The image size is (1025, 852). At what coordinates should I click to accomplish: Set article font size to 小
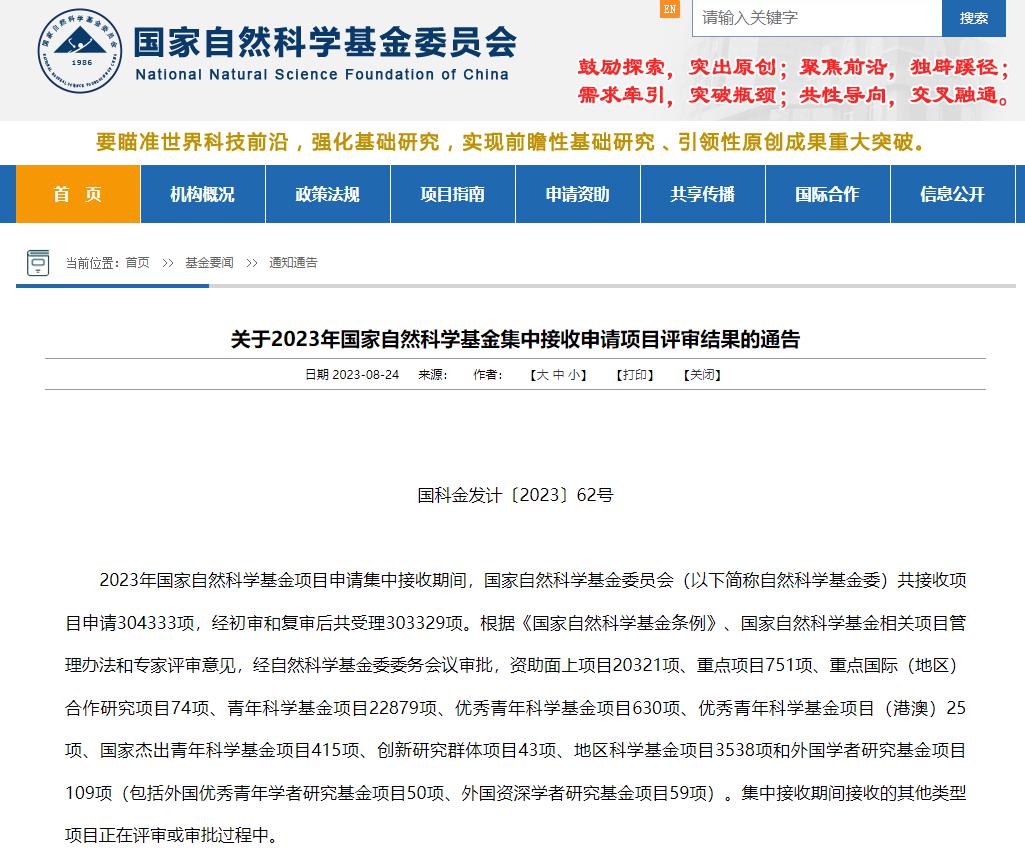(575, 375)
